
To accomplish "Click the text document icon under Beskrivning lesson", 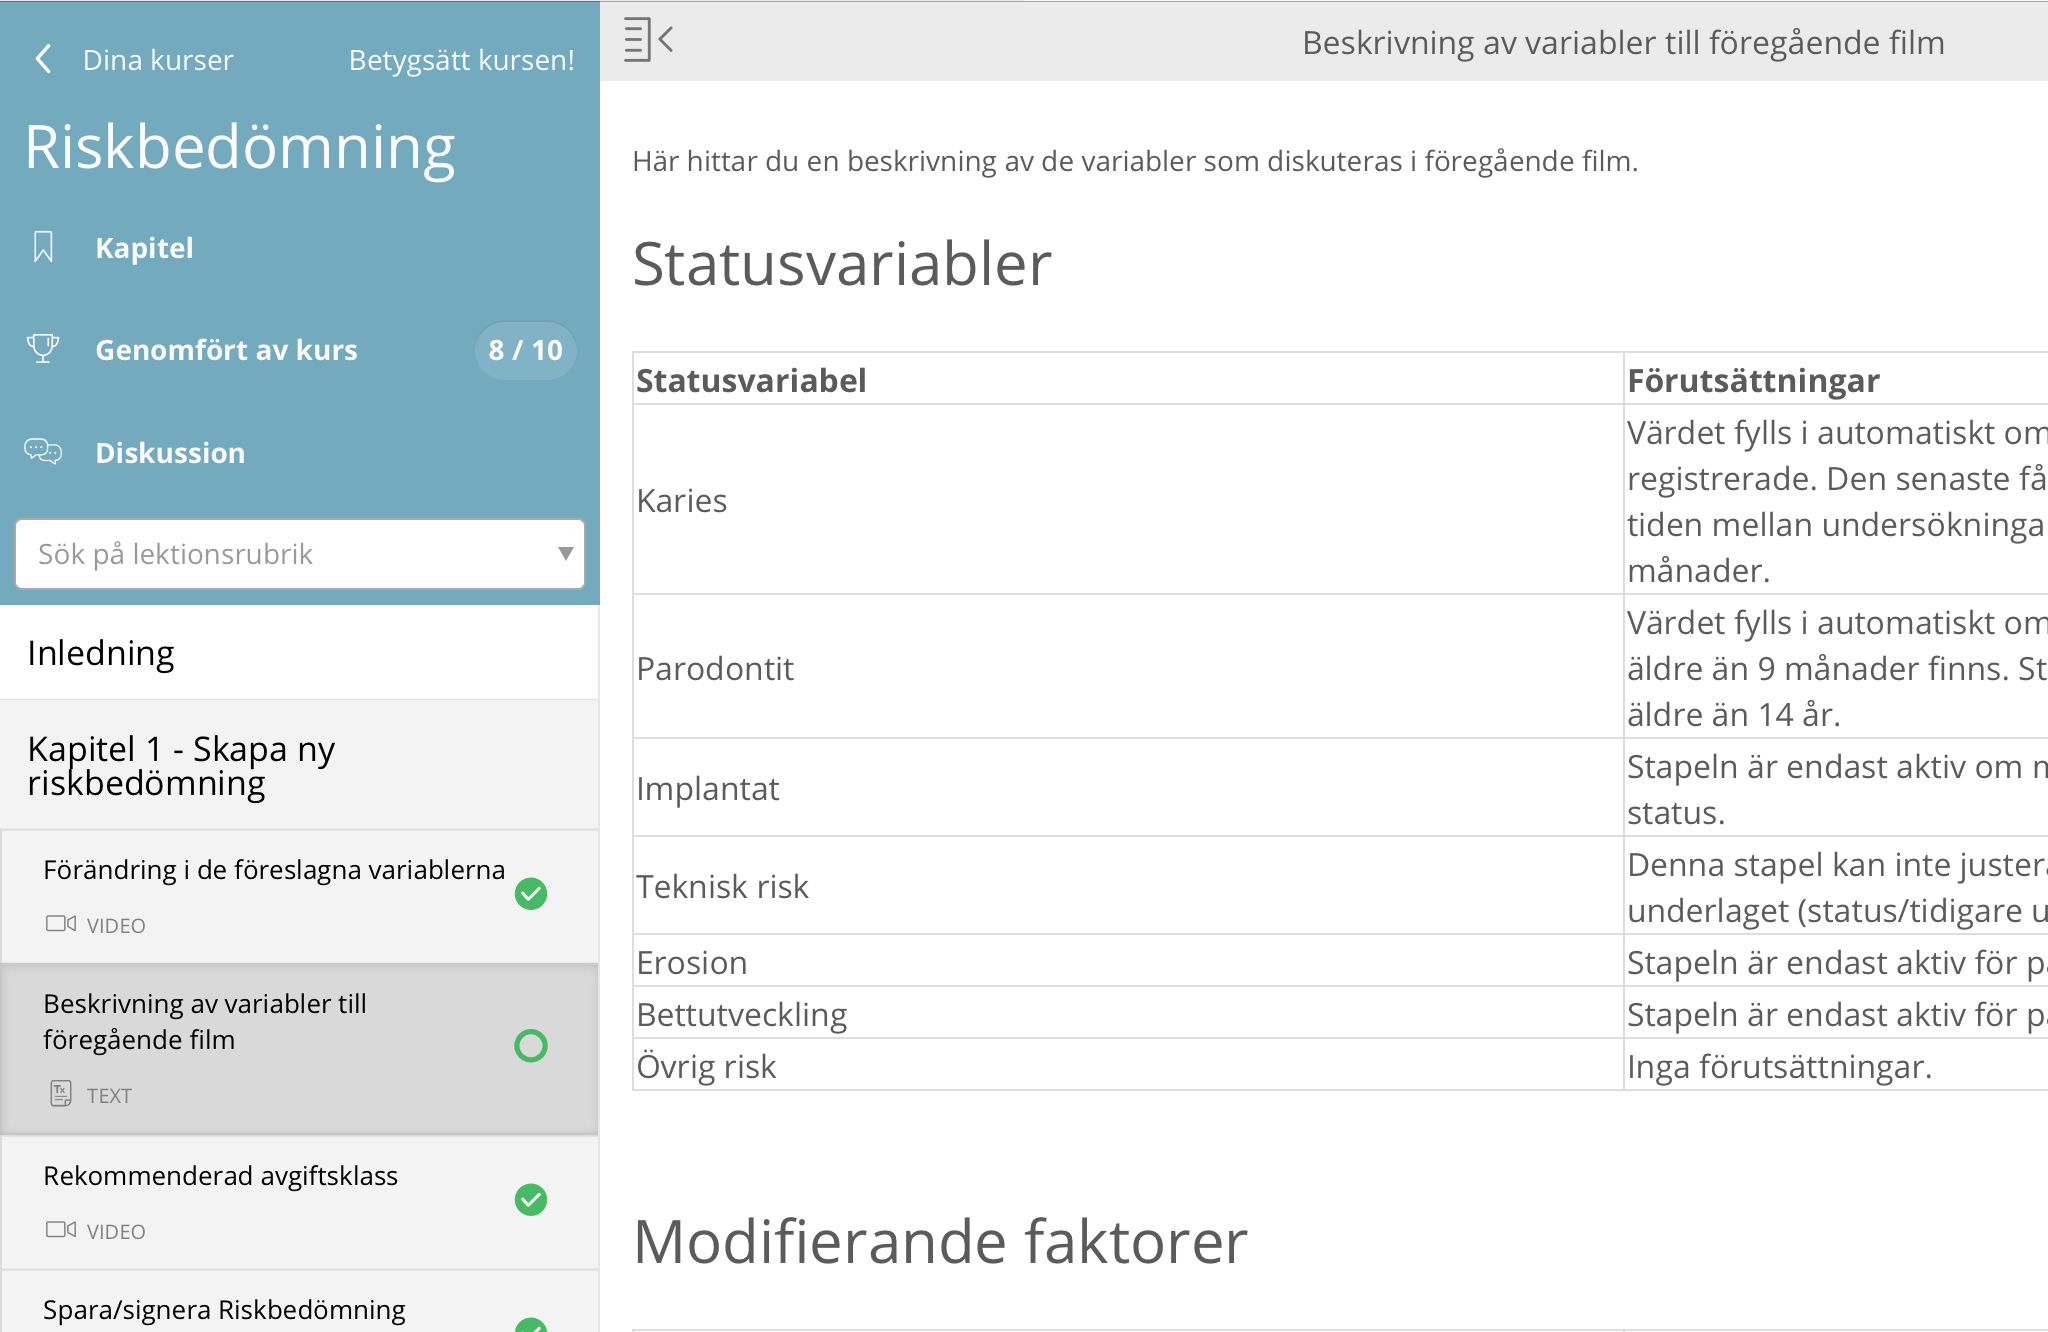I will 60,1094.
